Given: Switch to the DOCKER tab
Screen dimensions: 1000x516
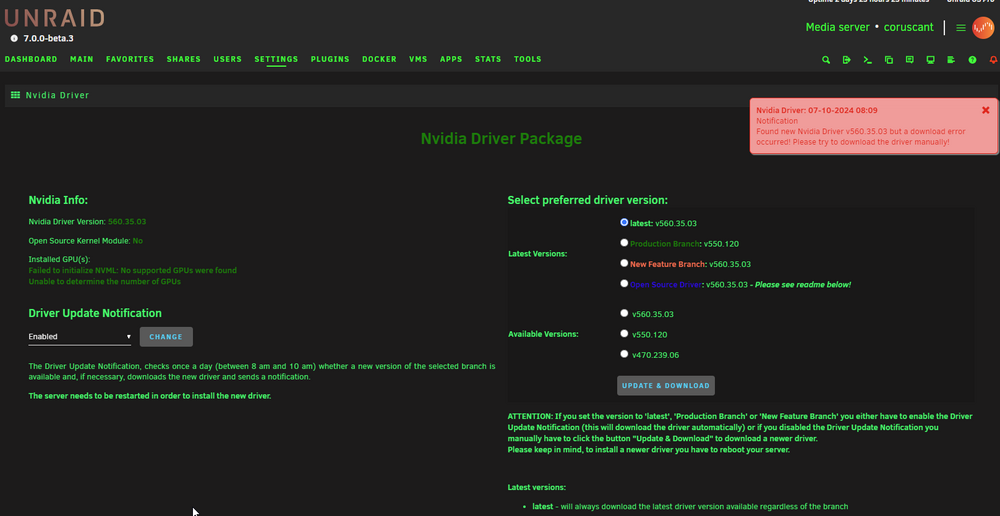Looking at the screenshot, I should pyautogui.click(x=379, y=59).
